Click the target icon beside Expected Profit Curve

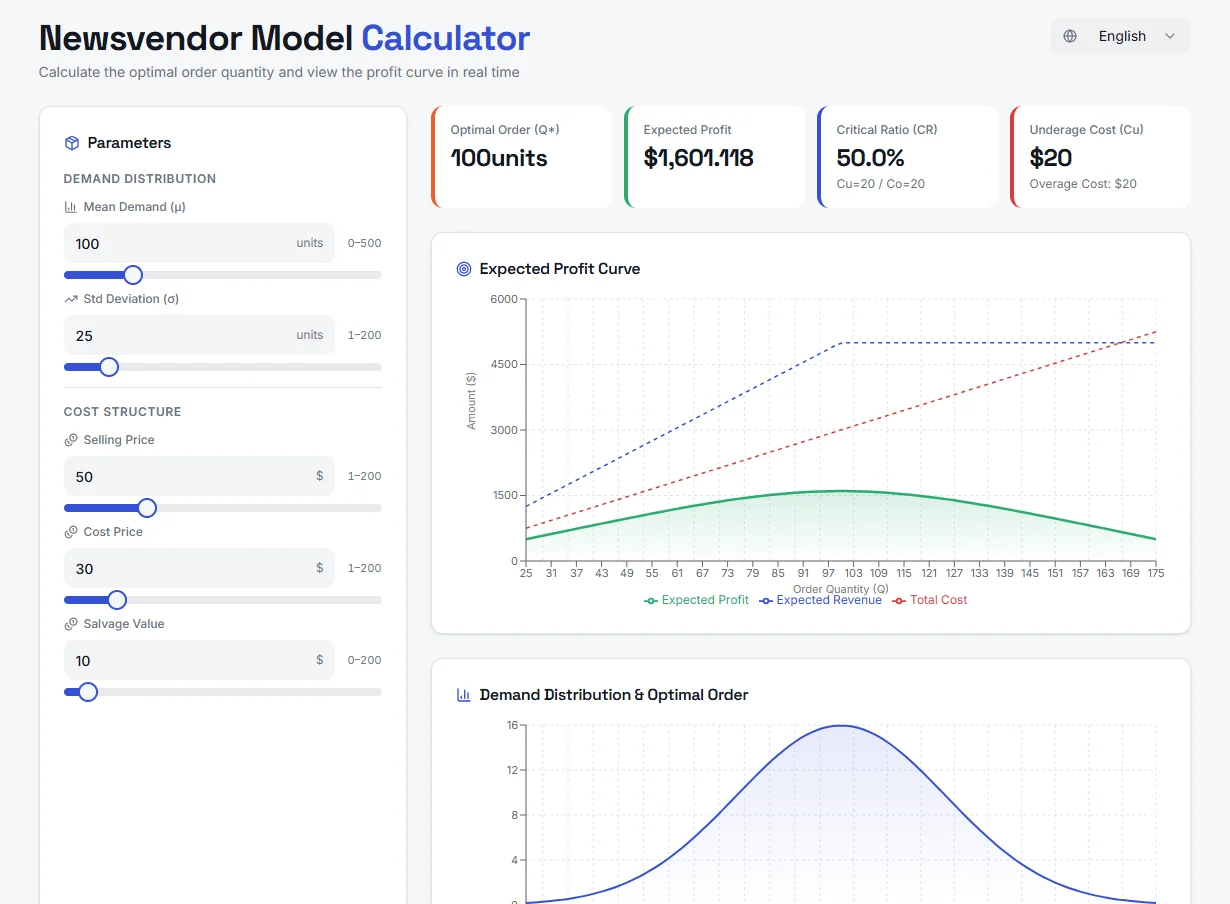point(463,269)
